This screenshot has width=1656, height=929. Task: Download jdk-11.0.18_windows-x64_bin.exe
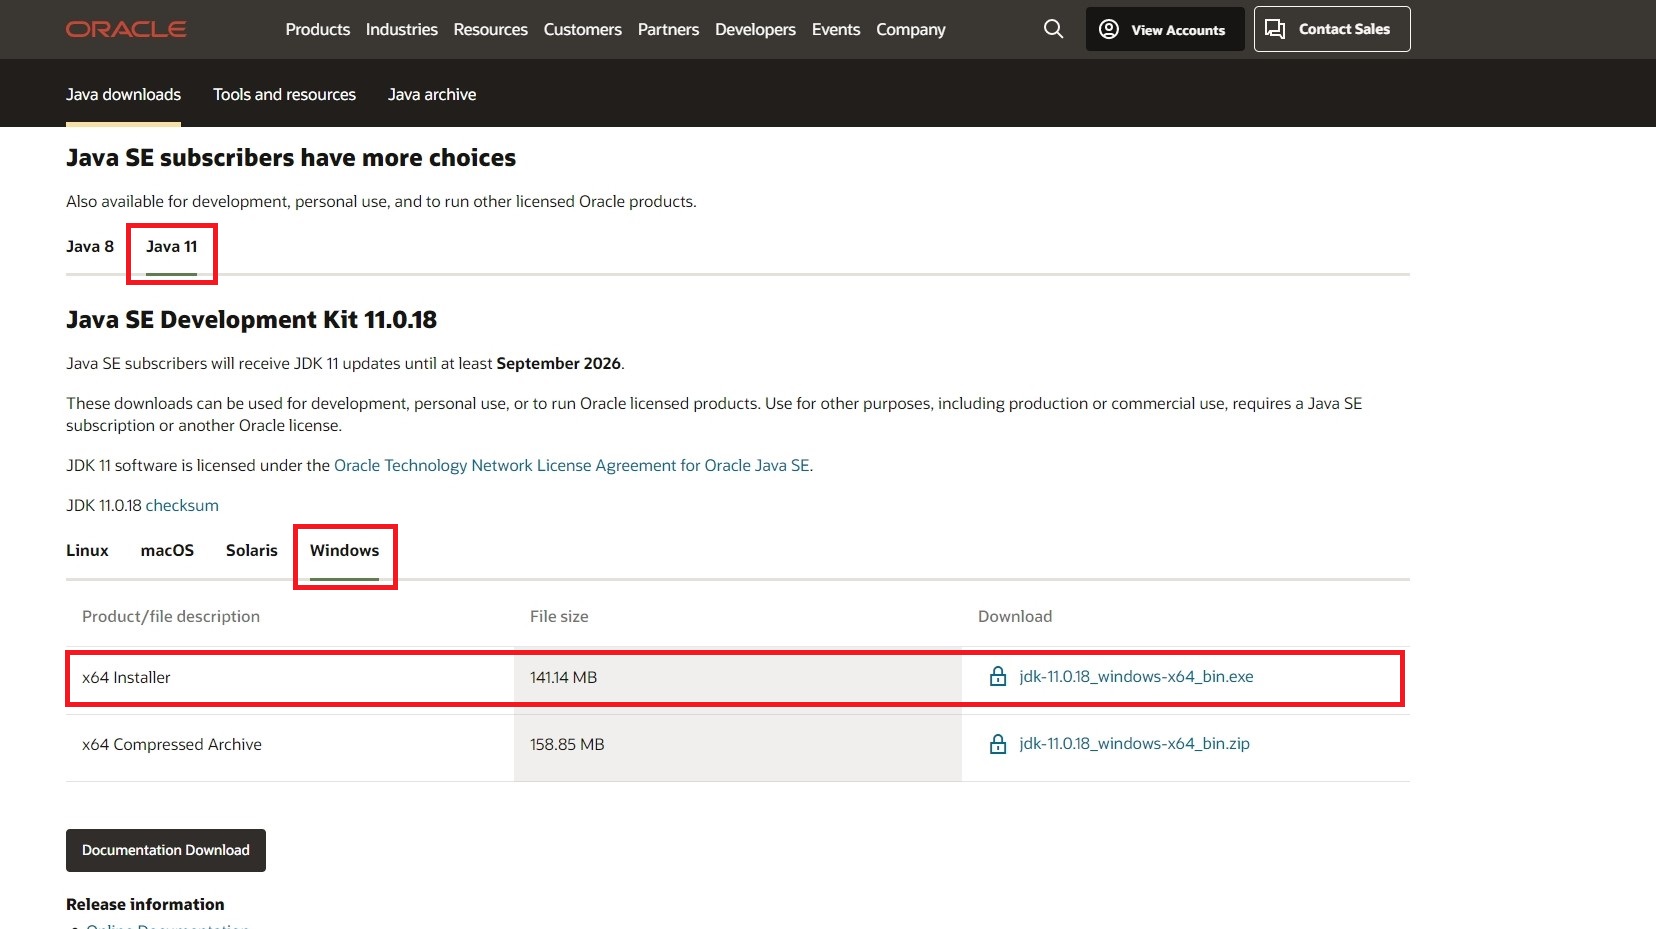pyautogui.click(x=1136, y=677)
